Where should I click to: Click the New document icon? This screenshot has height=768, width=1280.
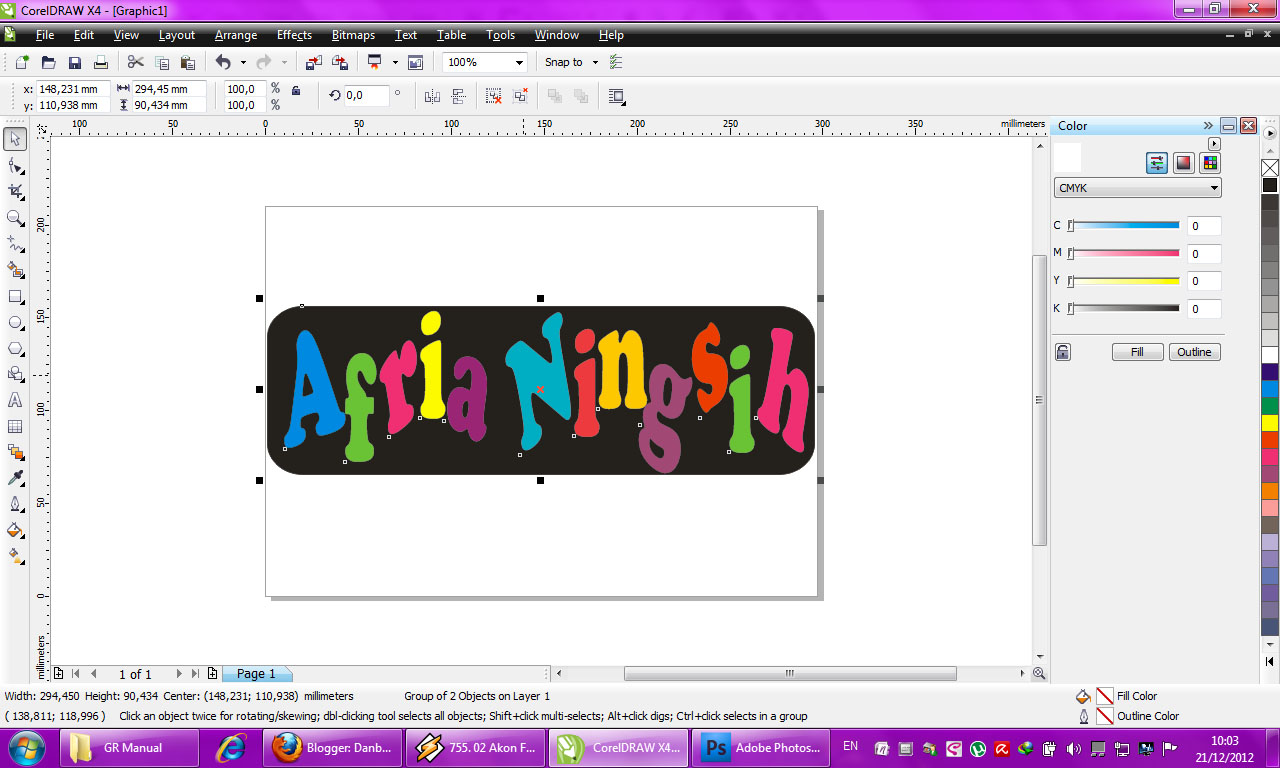click(22, 62)
